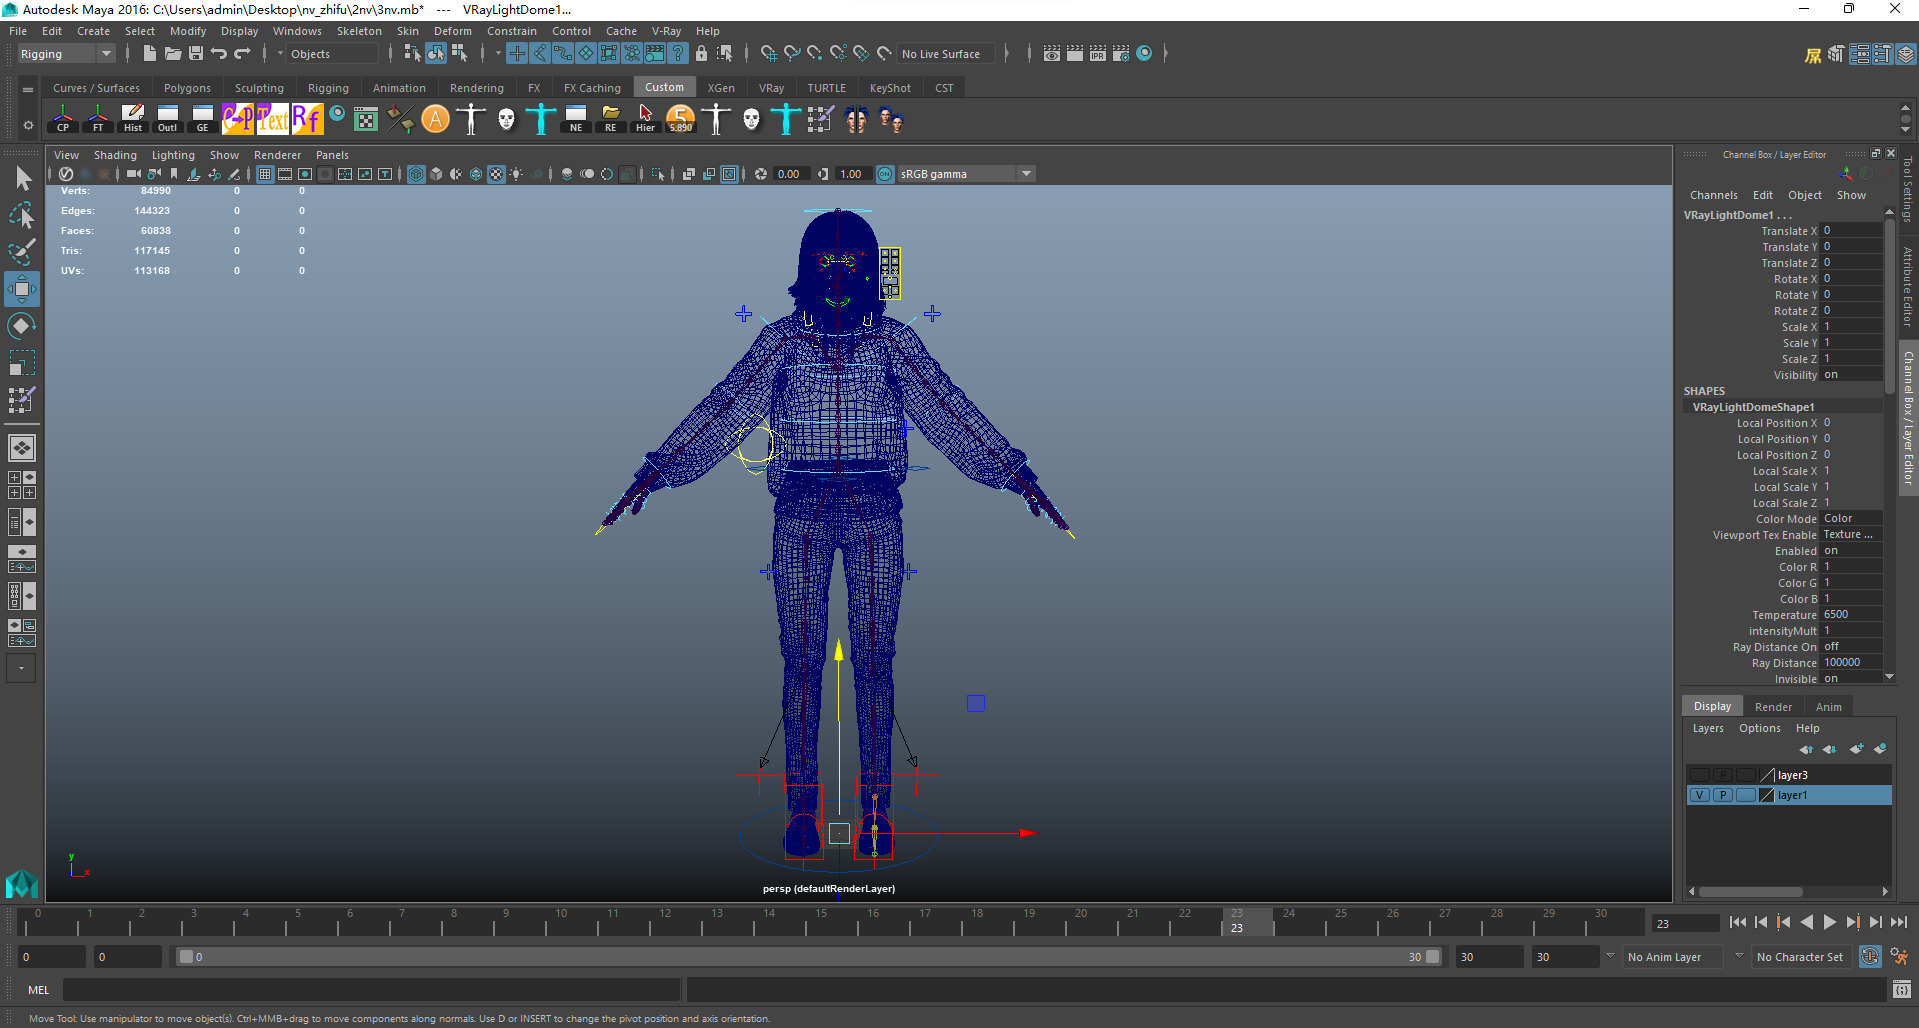
Task: Open the Anim layer tab
Action: (1829, 707)
